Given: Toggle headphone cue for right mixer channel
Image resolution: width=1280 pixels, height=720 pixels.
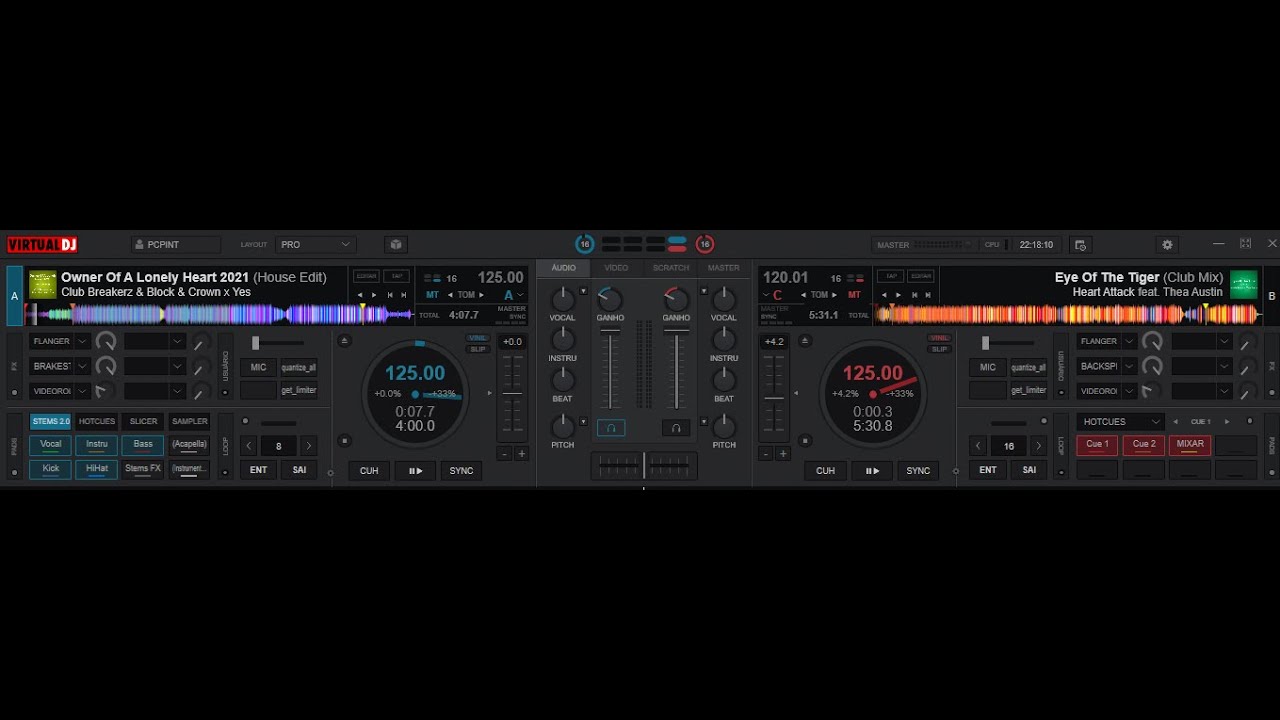Looking at the screenshot, I should [676, 428].
